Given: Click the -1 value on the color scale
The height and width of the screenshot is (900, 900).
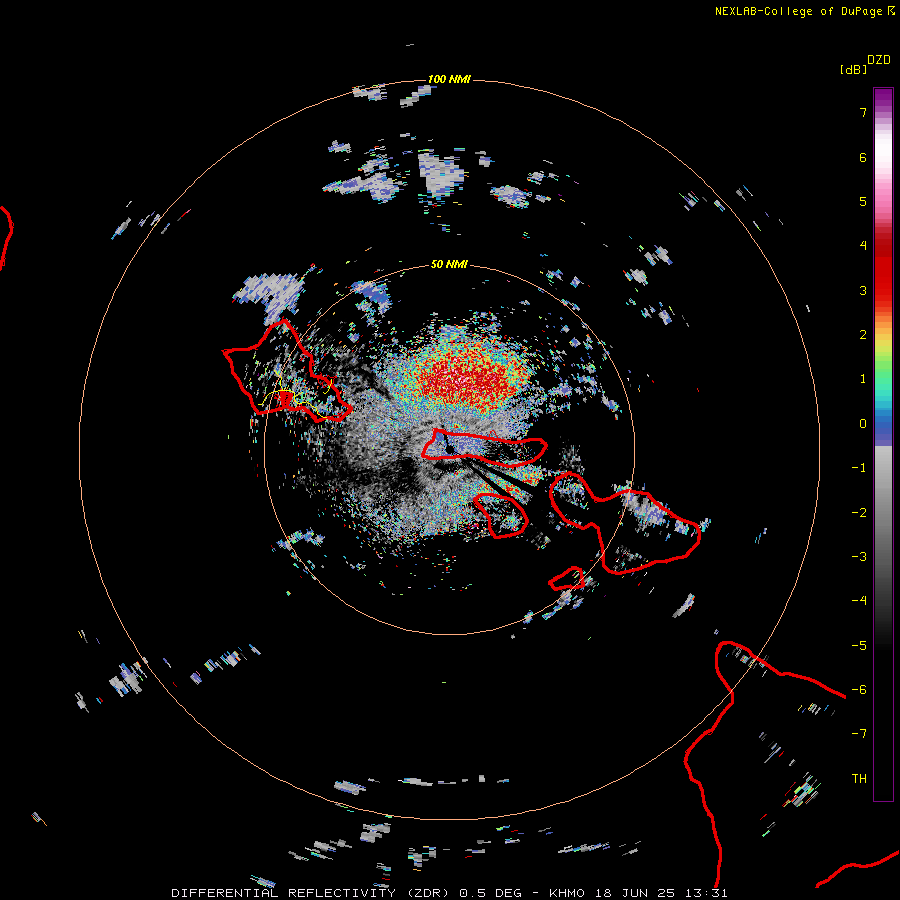Looking at the screenshot, I should [x=859, y=468].
